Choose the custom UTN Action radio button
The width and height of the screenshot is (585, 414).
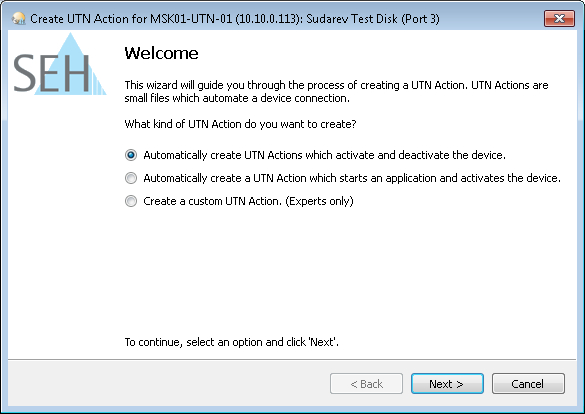pos(131,201)
